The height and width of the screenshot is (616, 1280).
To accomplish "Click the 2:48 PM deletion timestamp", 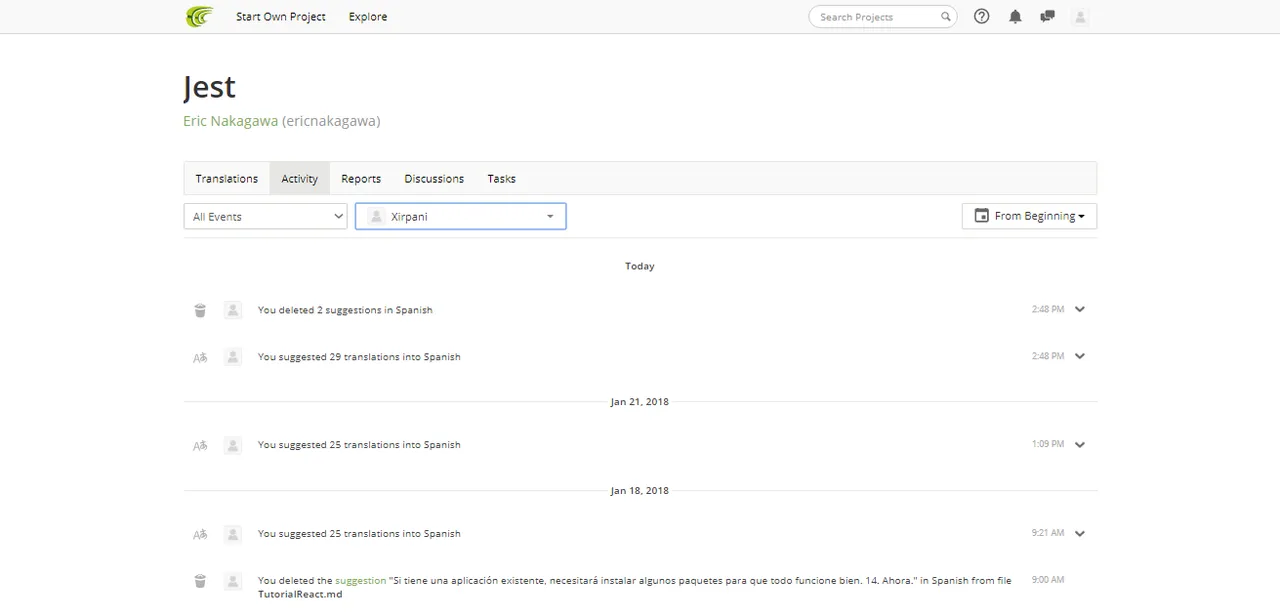I will pyautogui.click(x=1048, y=310).
